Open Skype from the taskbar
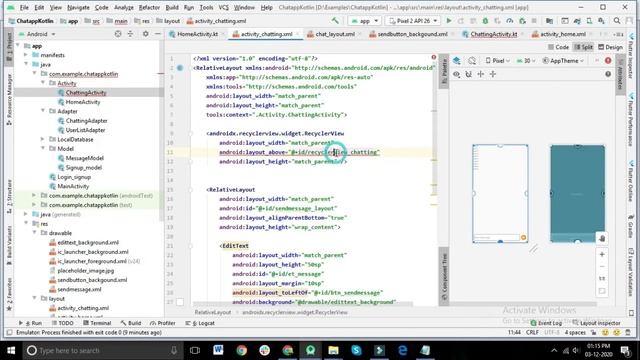640x360 pixels. coord(356,350)
